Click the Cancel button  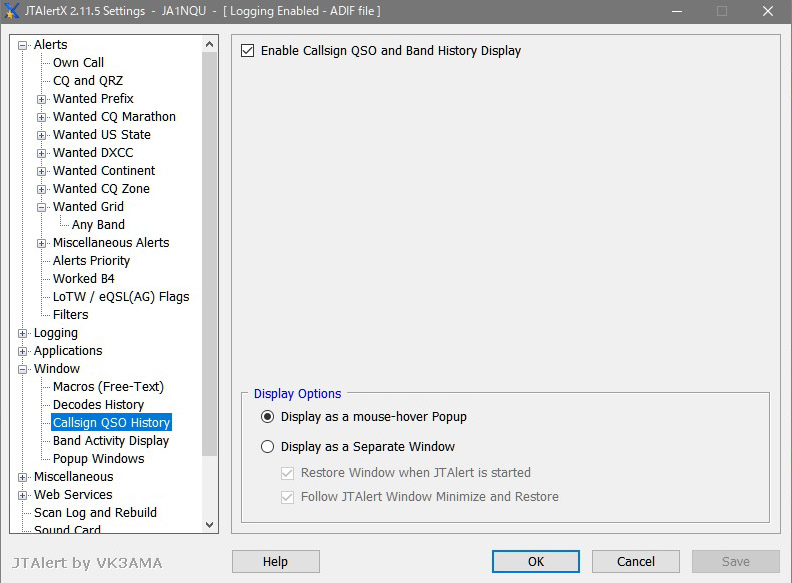635,562
